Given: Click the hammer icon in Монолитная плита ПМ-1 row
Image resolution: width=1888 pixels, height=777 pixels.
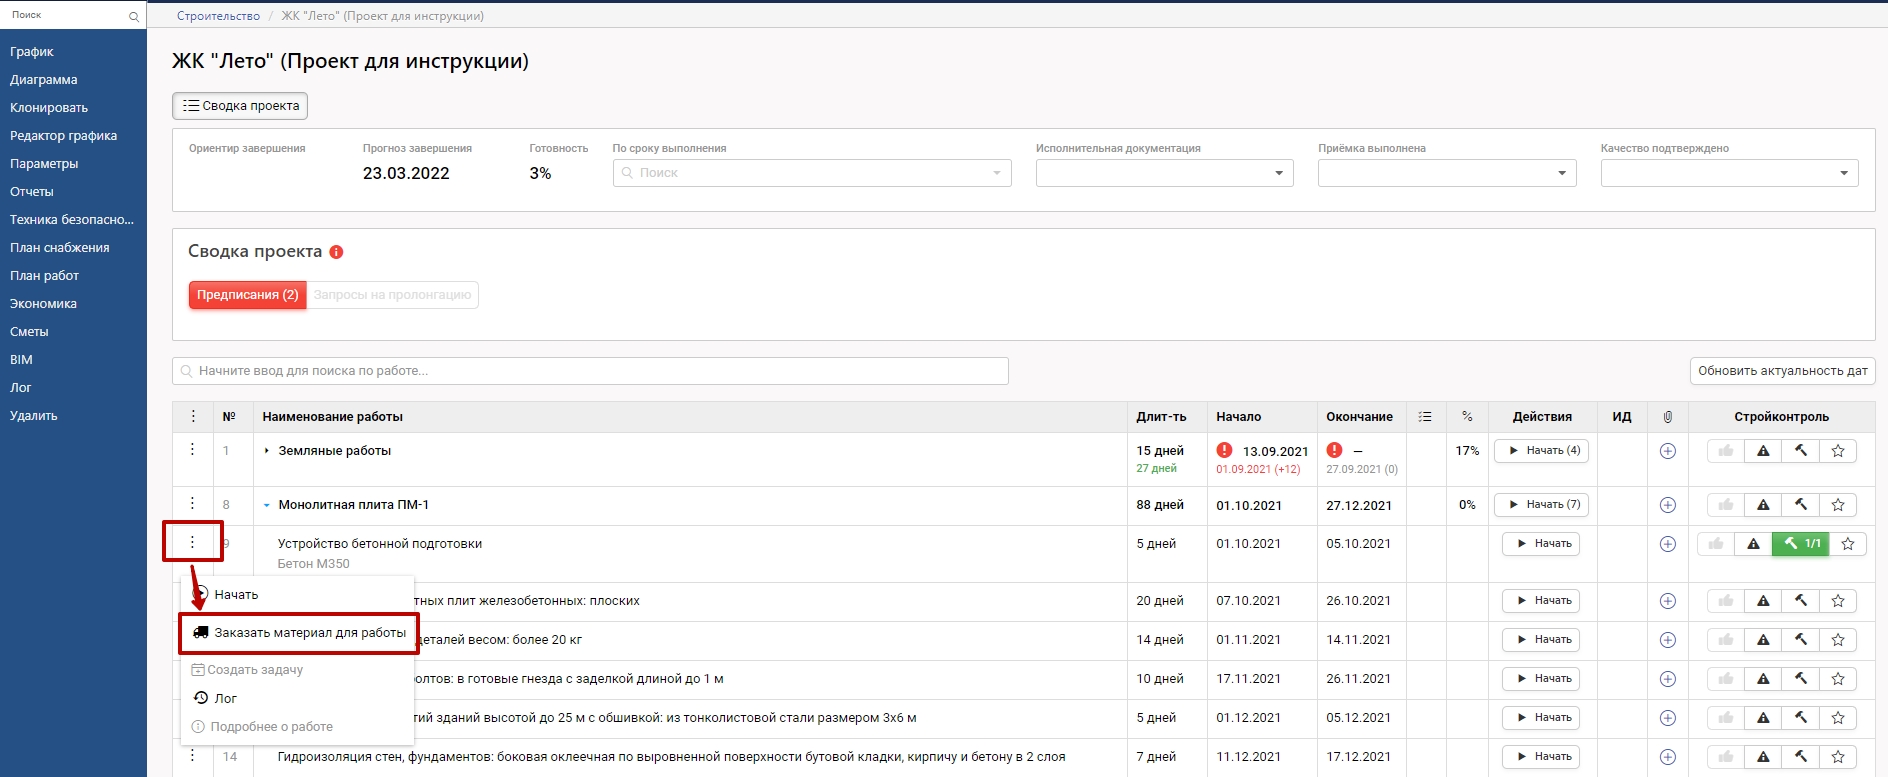Looking at the screenshot, I should coord(1800,505).
